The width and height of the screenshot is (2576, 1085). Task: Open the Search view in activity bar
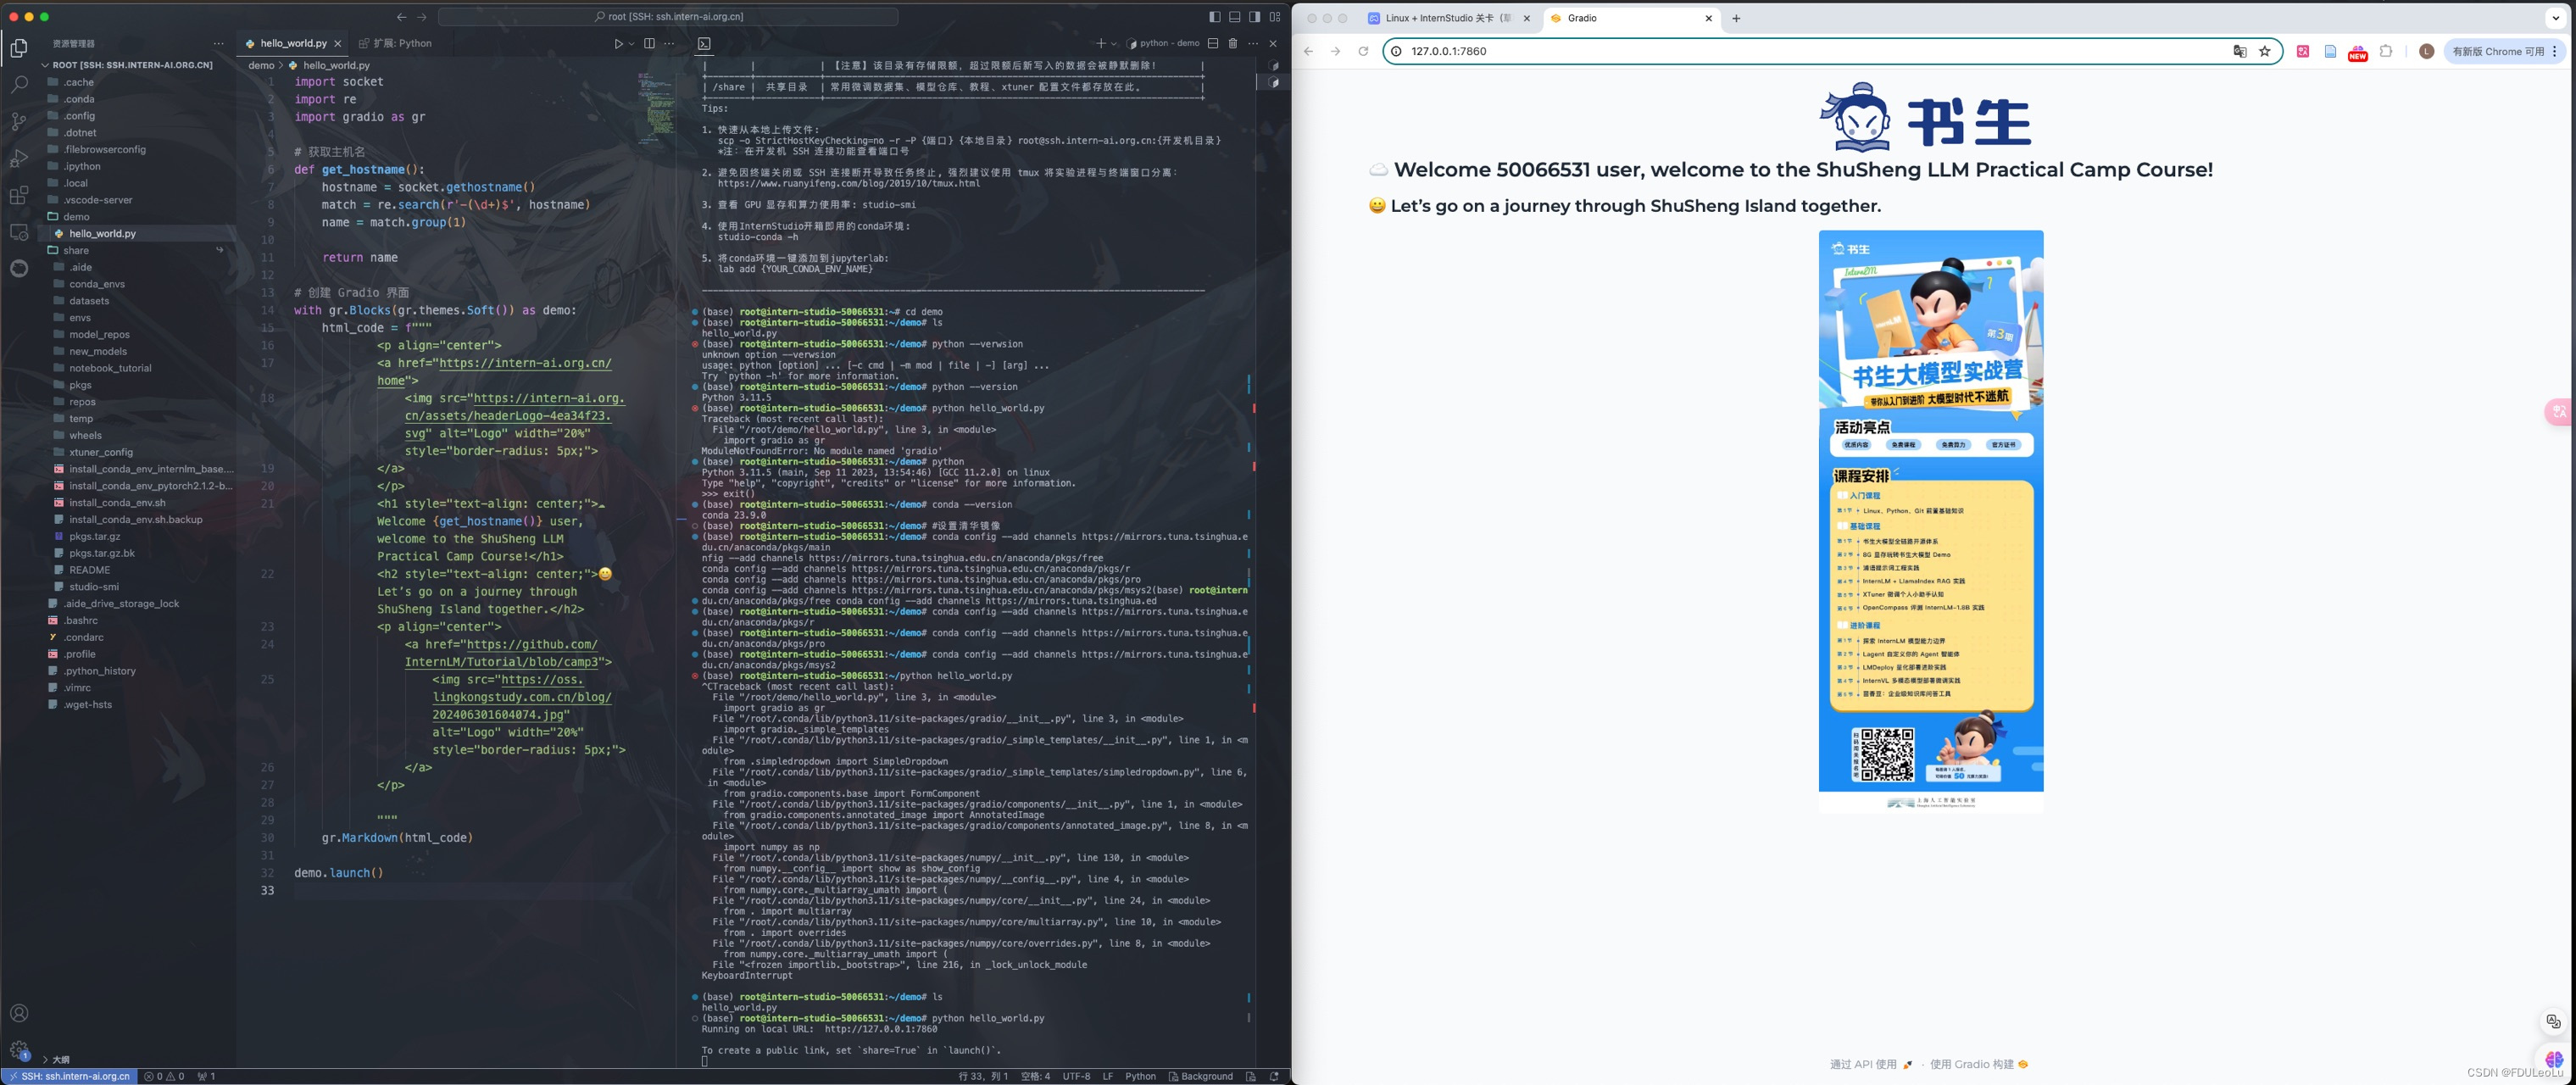pyautogui.click(x=19, y=84)
